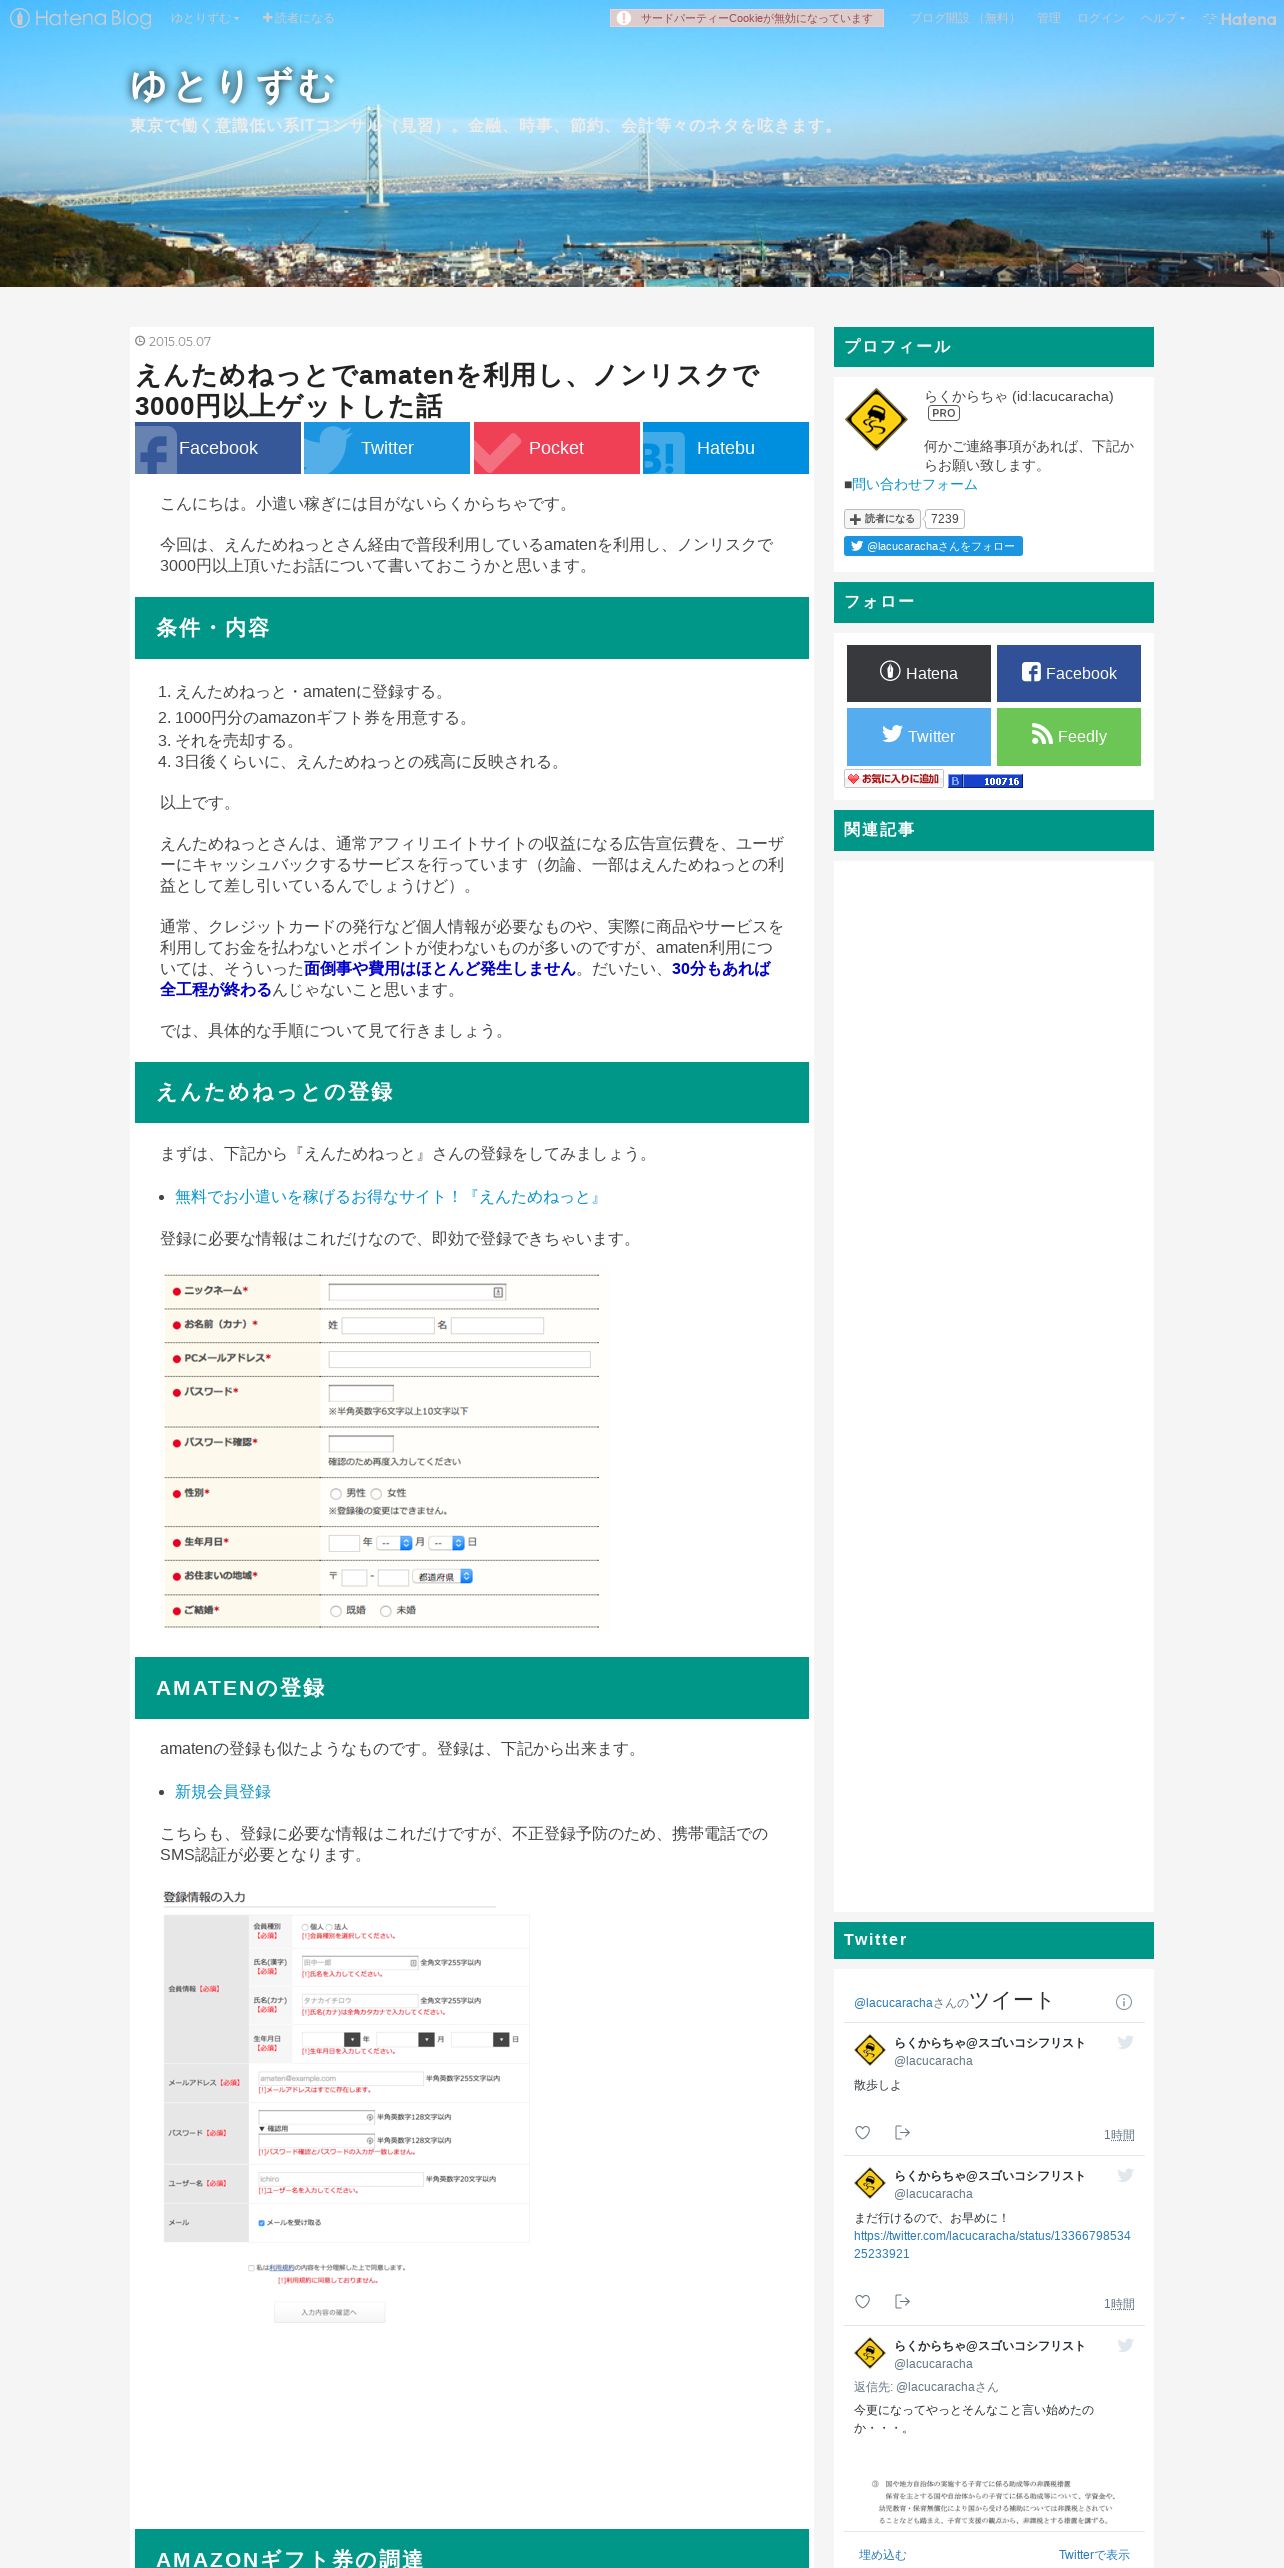
Task: Click Twitterで表示 link
Action: coord(1094,2555)
